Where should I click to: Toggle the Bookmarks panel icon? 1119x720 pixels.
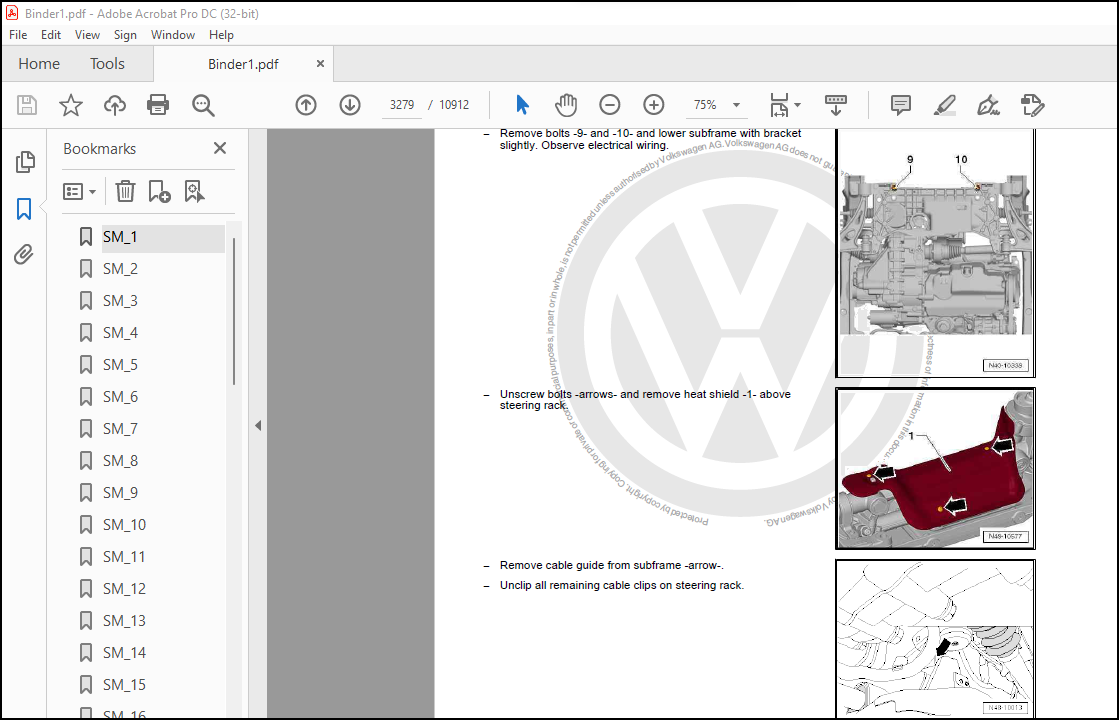[x=24, y=209]
